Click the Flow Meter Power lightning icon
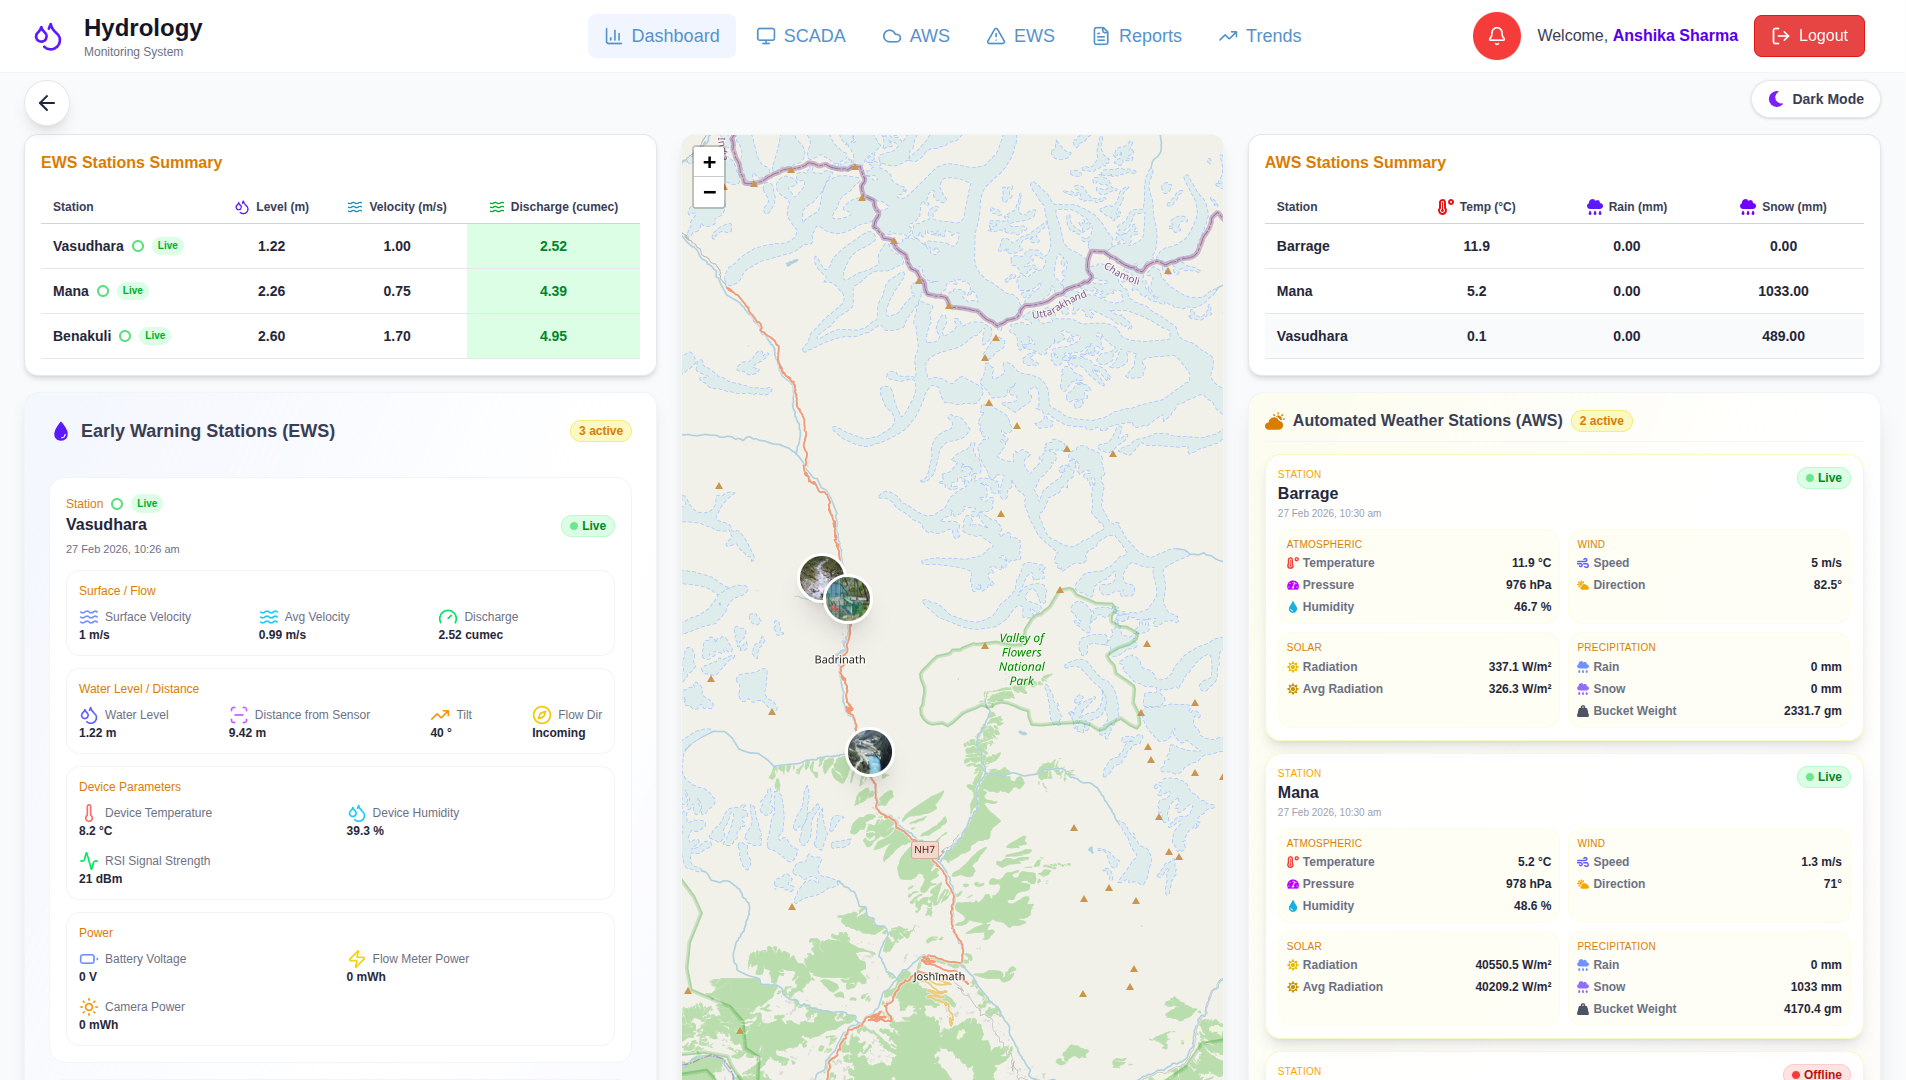This screenshot has height=1080, width=1906. [x=355, y=958]
